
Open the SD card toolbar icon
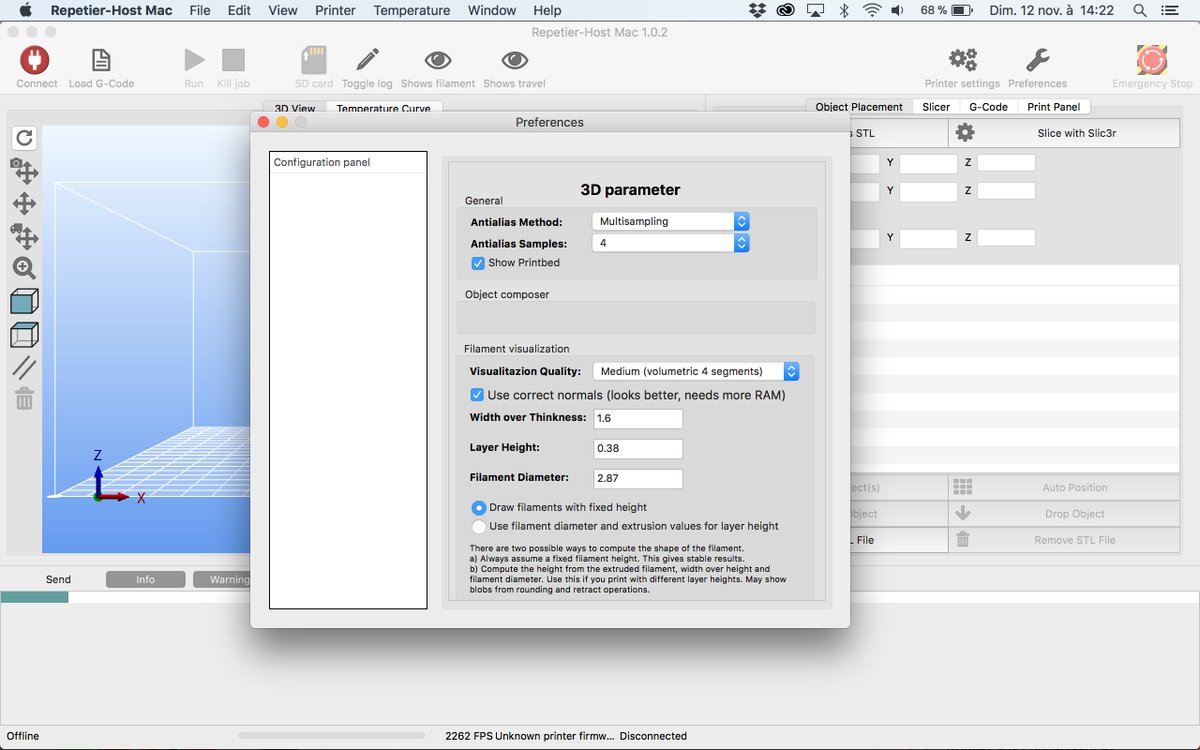pos(314,60)
